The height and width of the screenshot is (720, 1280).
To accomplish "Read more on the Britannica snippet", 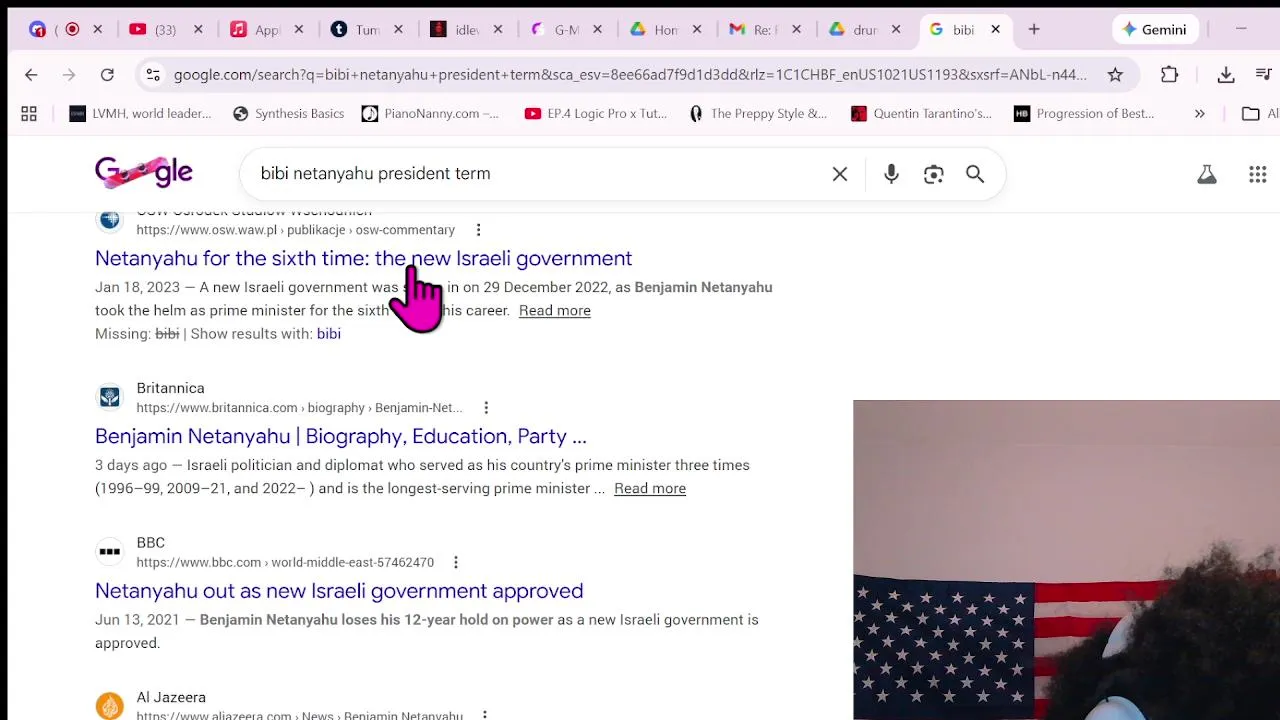I will coord(649,489).
